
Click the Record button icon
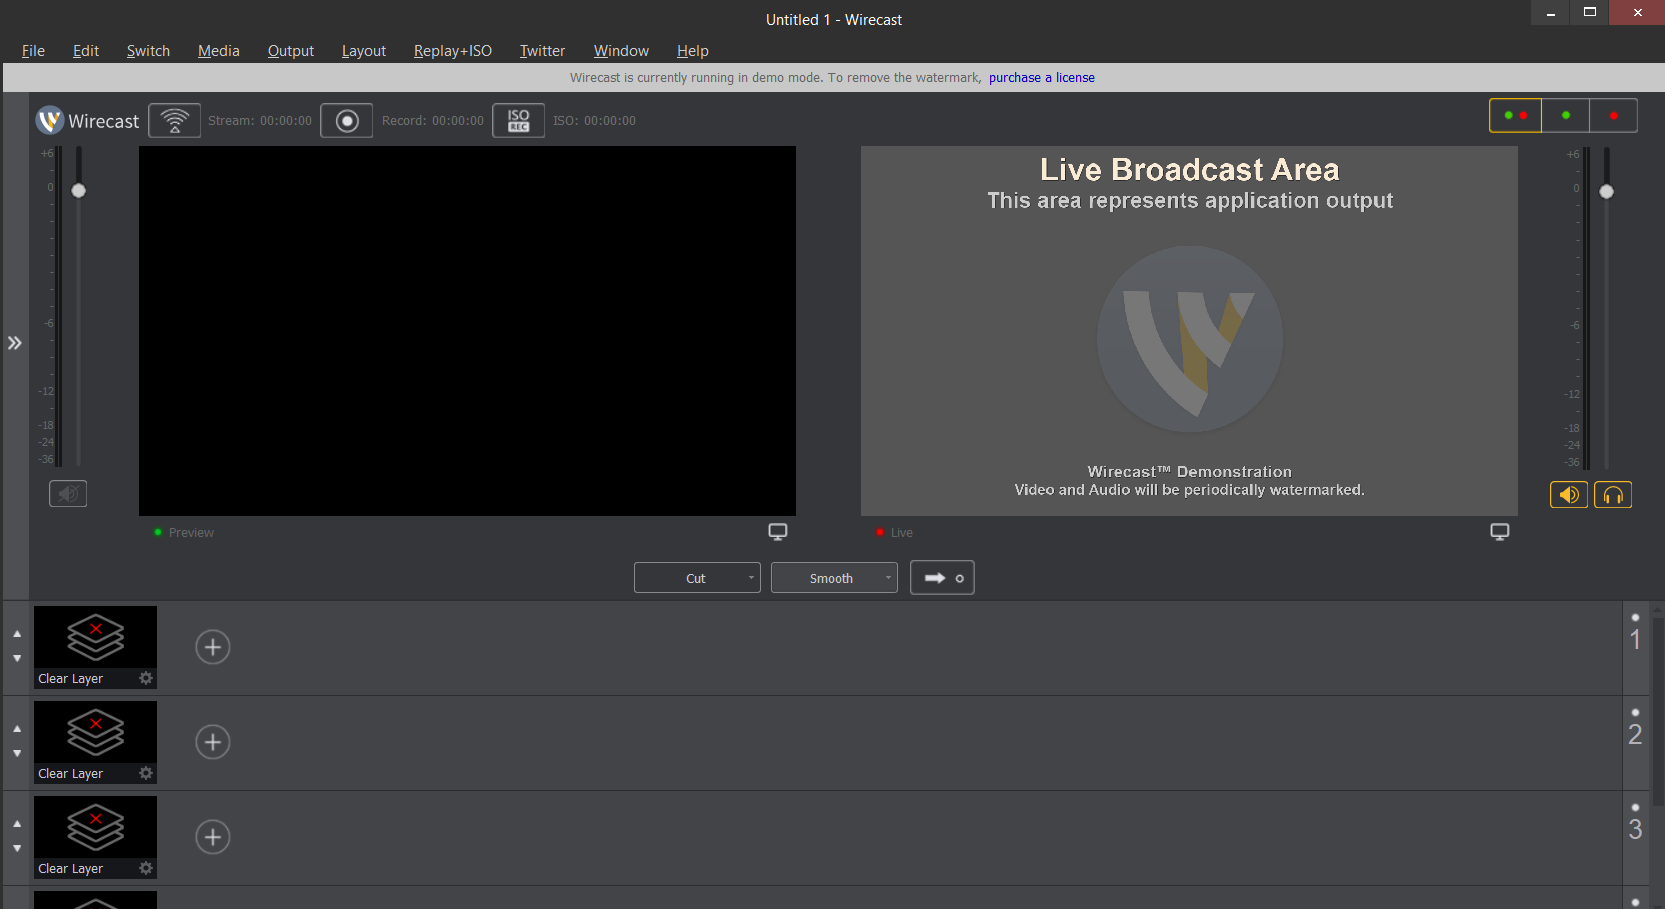pyautogui.click(x=347, y=121)
